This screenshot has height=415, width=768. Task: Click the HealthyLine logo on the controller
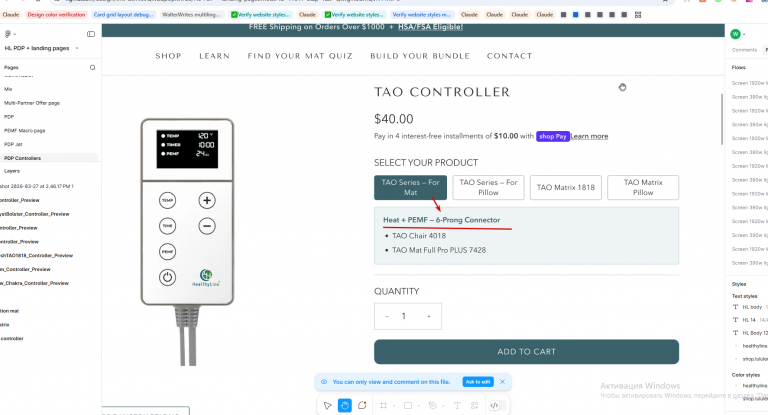pyautogui.click(x=206, y=277)
